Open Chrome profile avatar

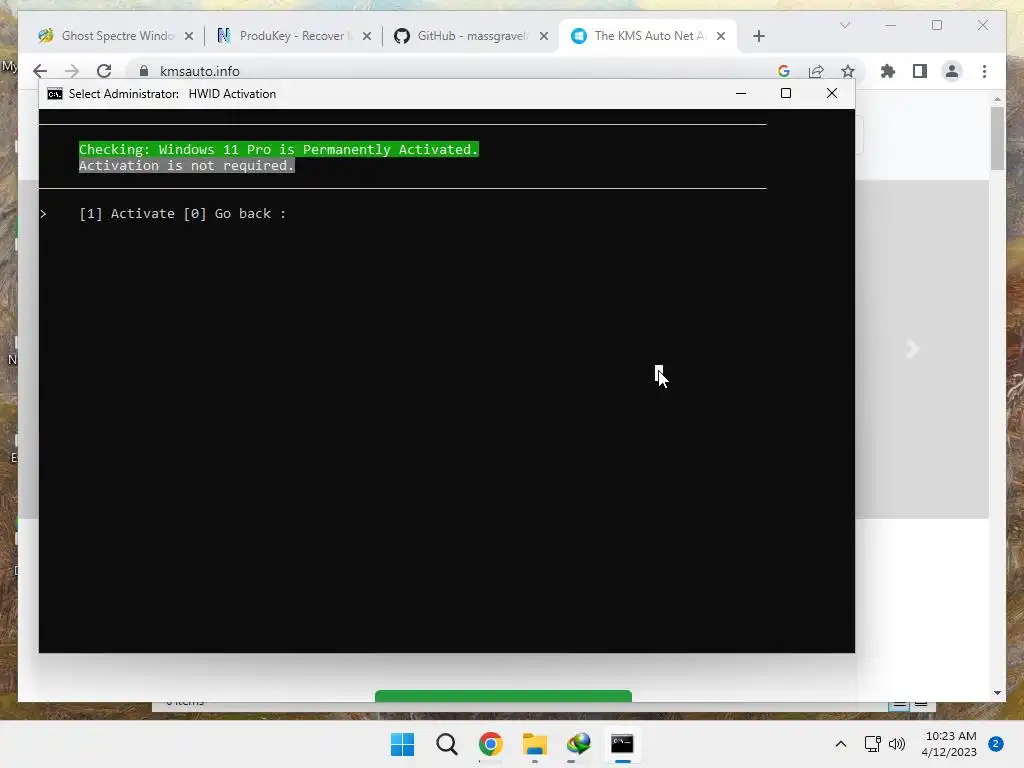tap(952, 71)
